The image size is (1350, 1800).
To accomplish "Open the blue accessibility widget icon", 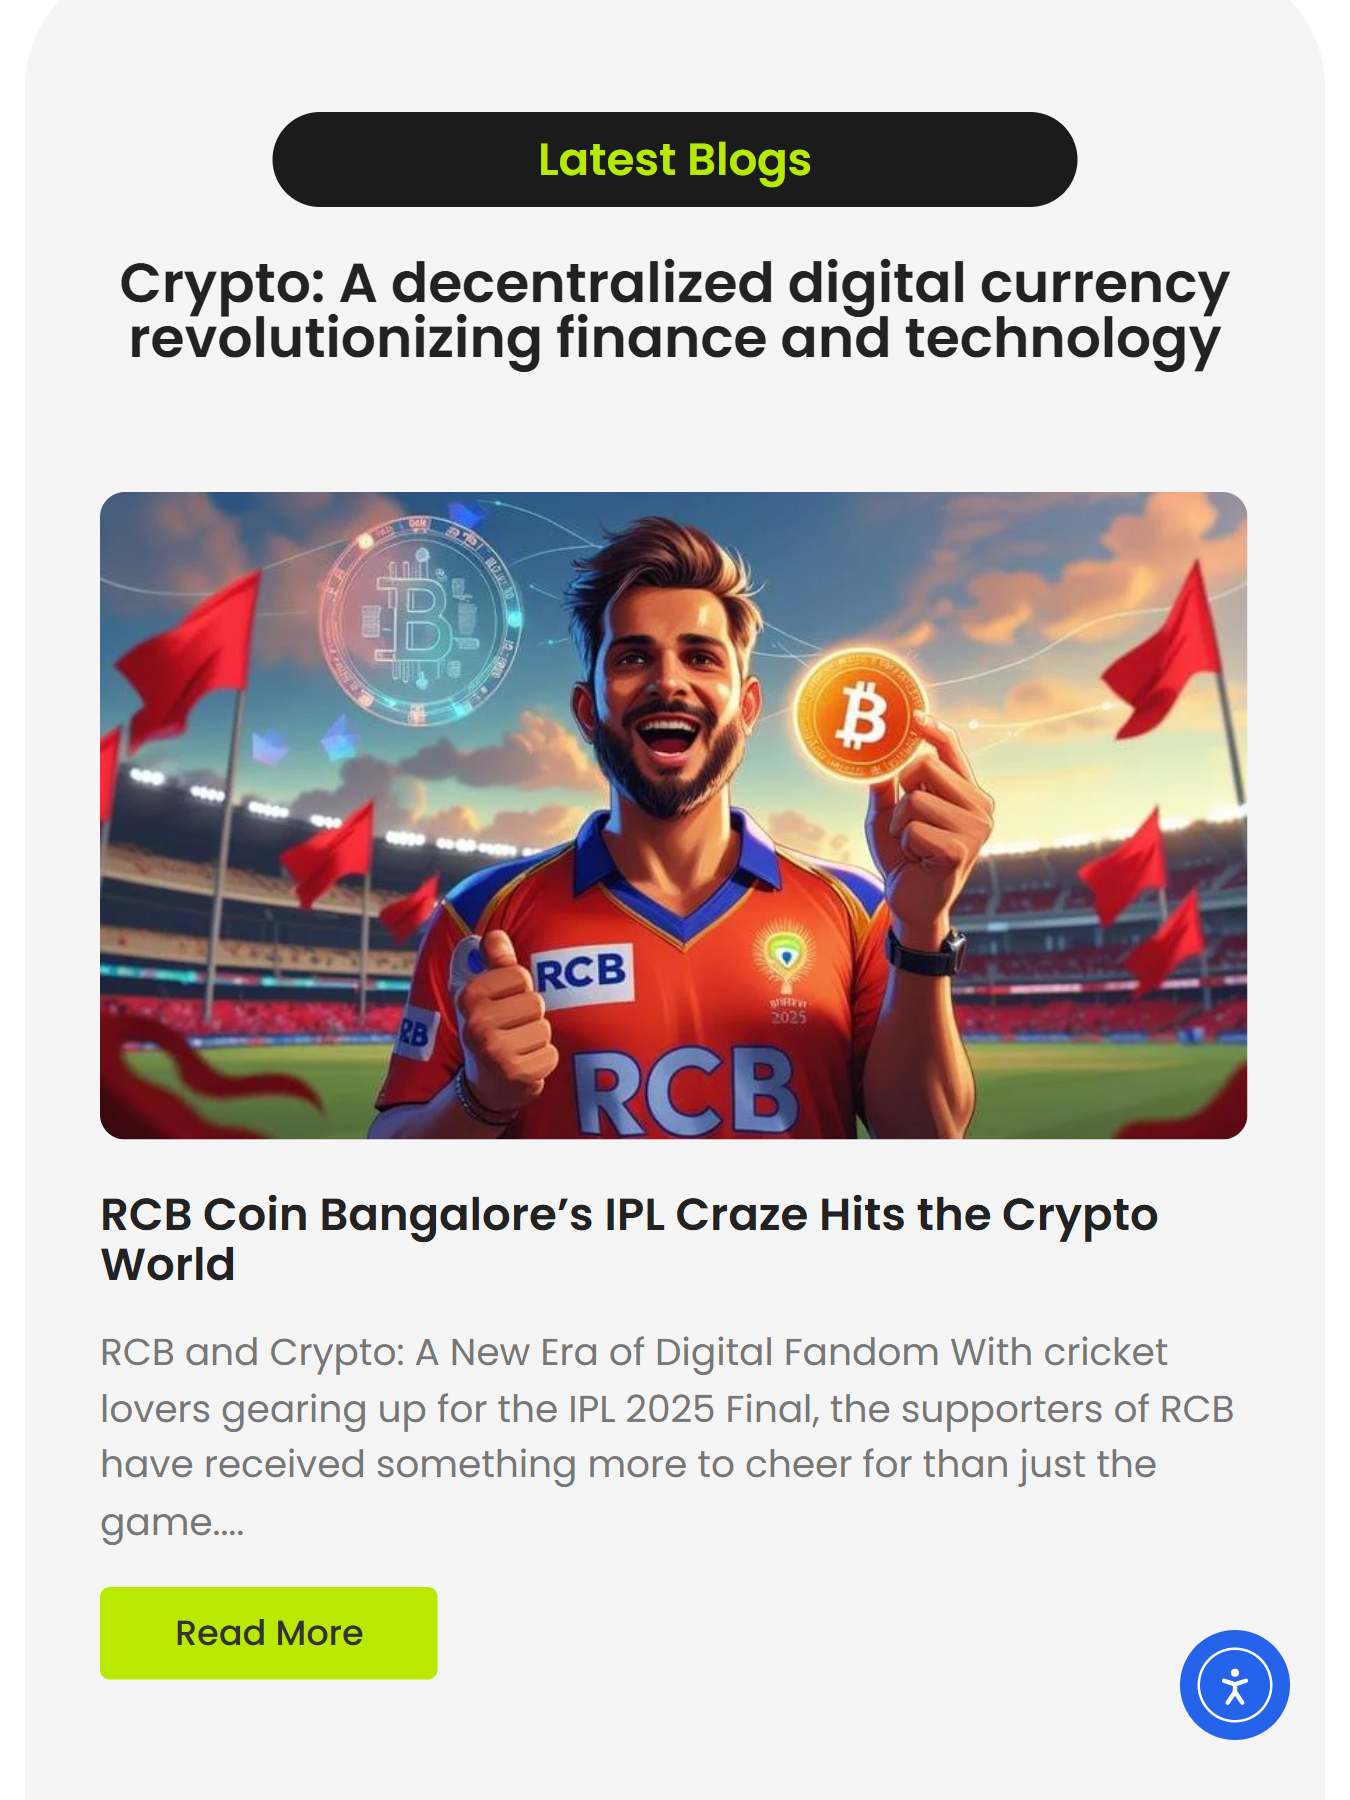I will click(1234, 1685).
